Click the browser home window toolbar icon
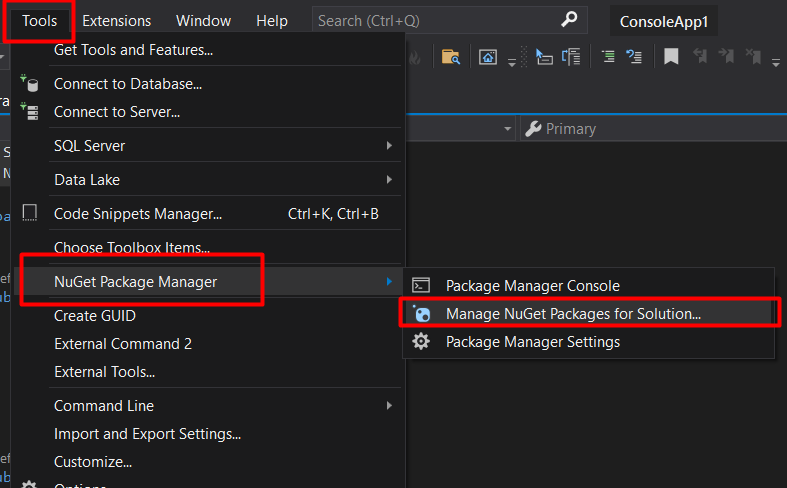Viewport: 787px width, 488px height. coord(488,57)
